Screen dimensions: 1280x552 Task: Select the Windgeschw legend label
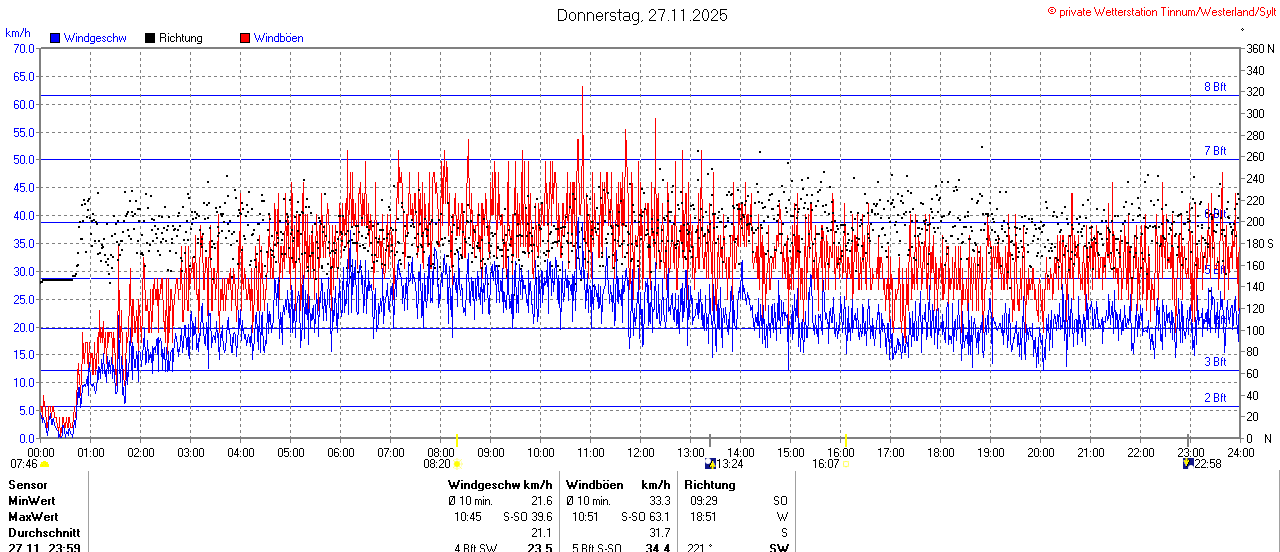tap(95, 38)
